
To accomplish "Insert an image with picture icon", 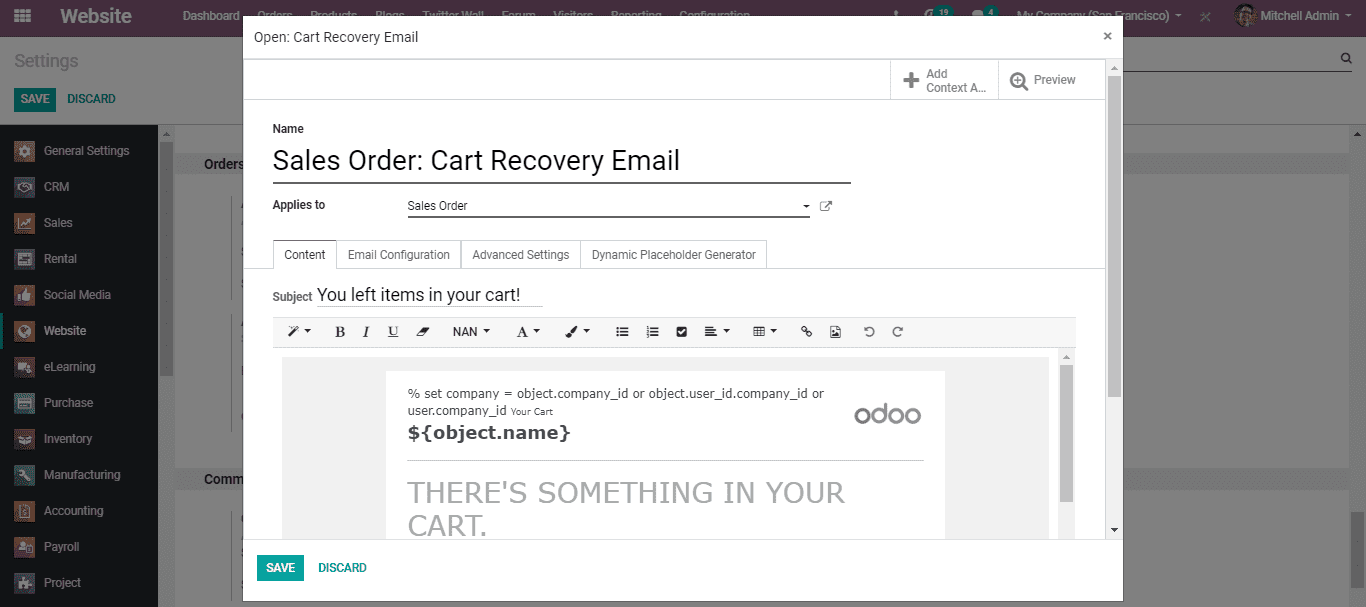I will tap(835, 332).
